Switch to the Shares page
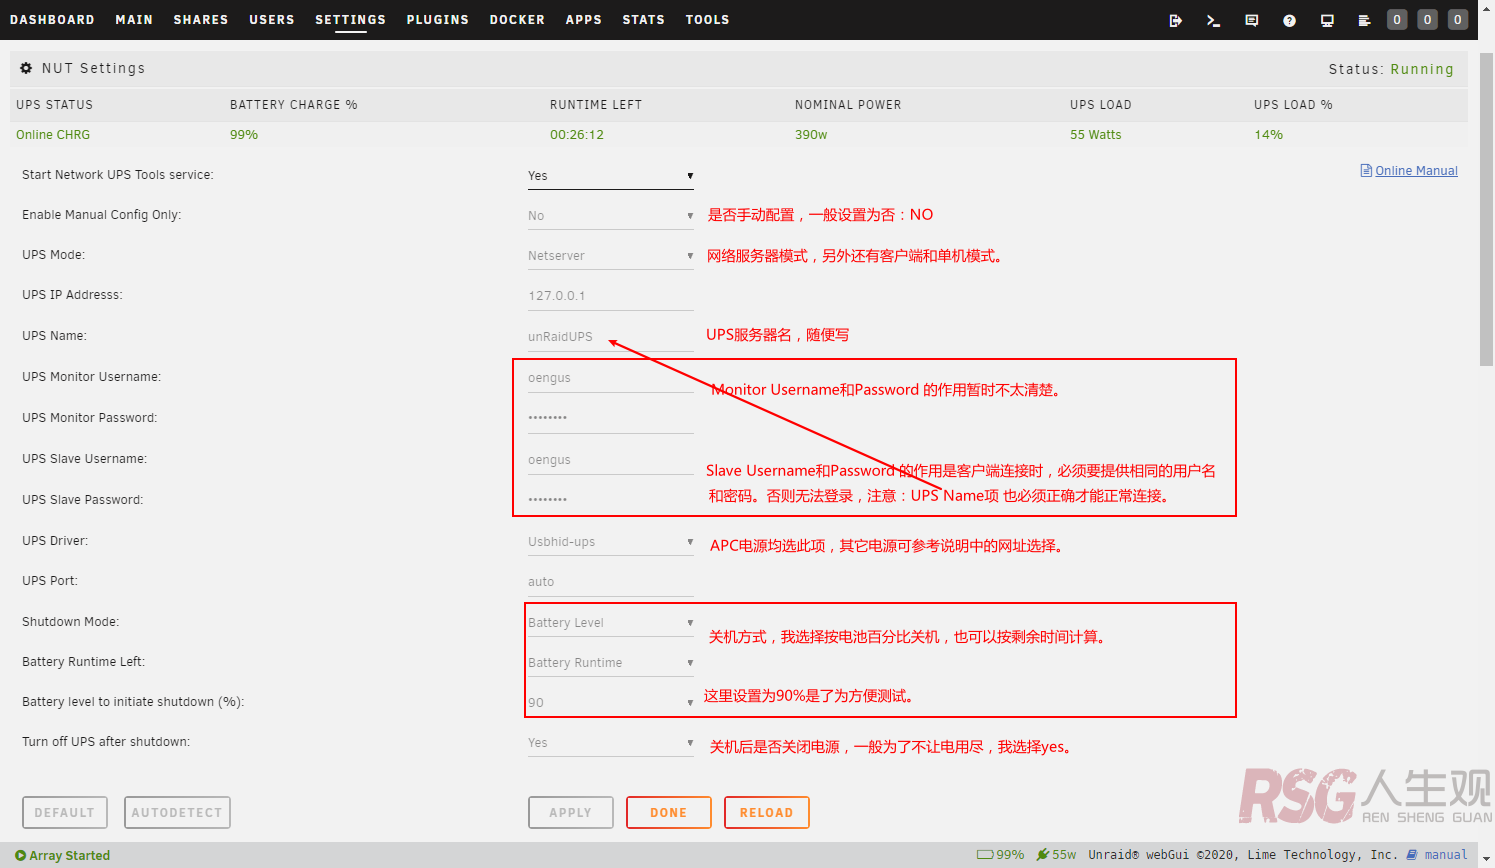1495x868 pixels. (201, 20)
